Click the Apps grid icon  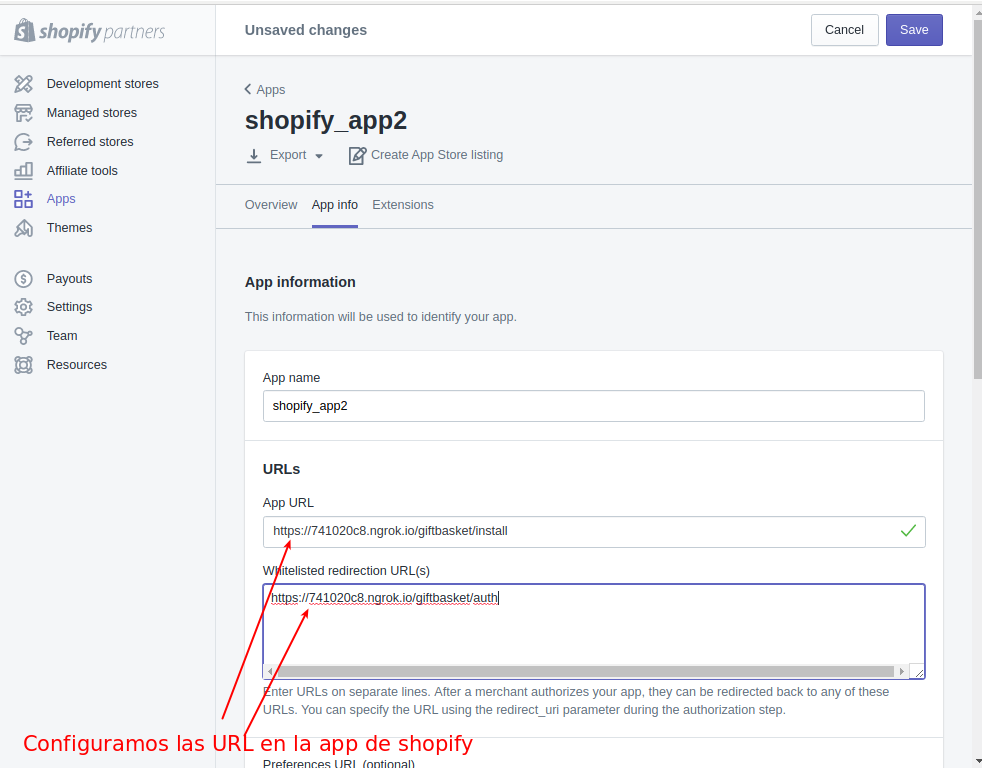23,199
